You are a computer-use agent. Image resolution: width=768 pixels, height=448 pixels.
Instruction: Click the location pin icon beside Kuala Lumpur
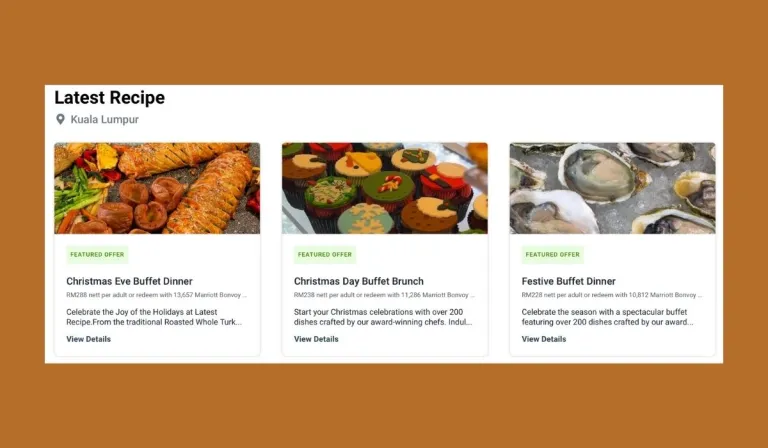click(x=60, y=119)
